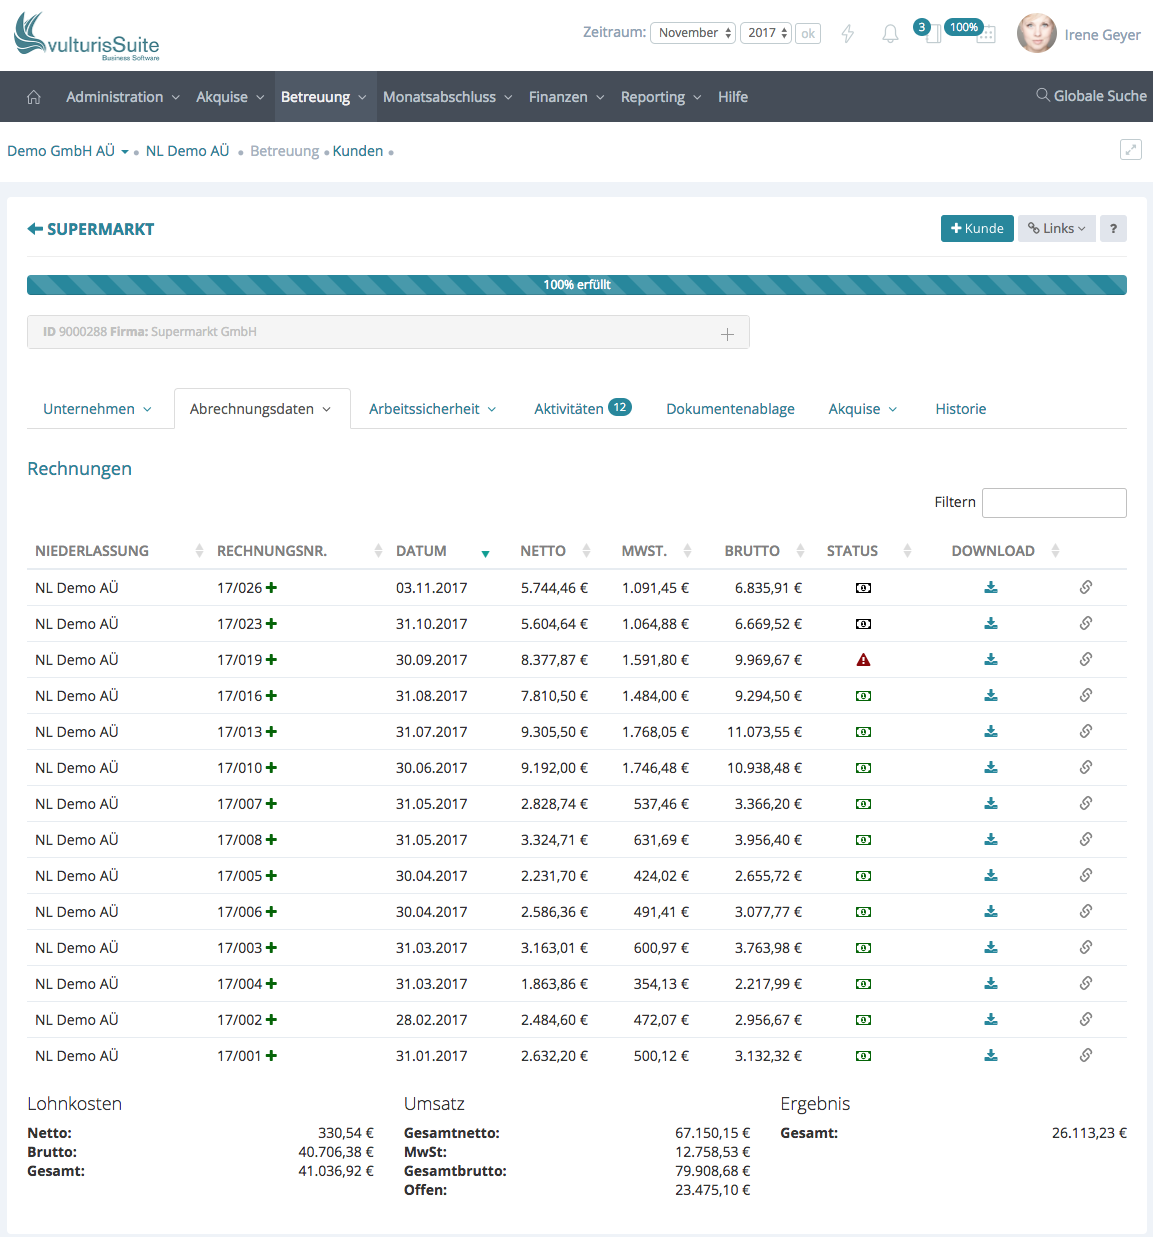Open the Finanzen menu
The image size is (1153, 1237).
[566, 97]
